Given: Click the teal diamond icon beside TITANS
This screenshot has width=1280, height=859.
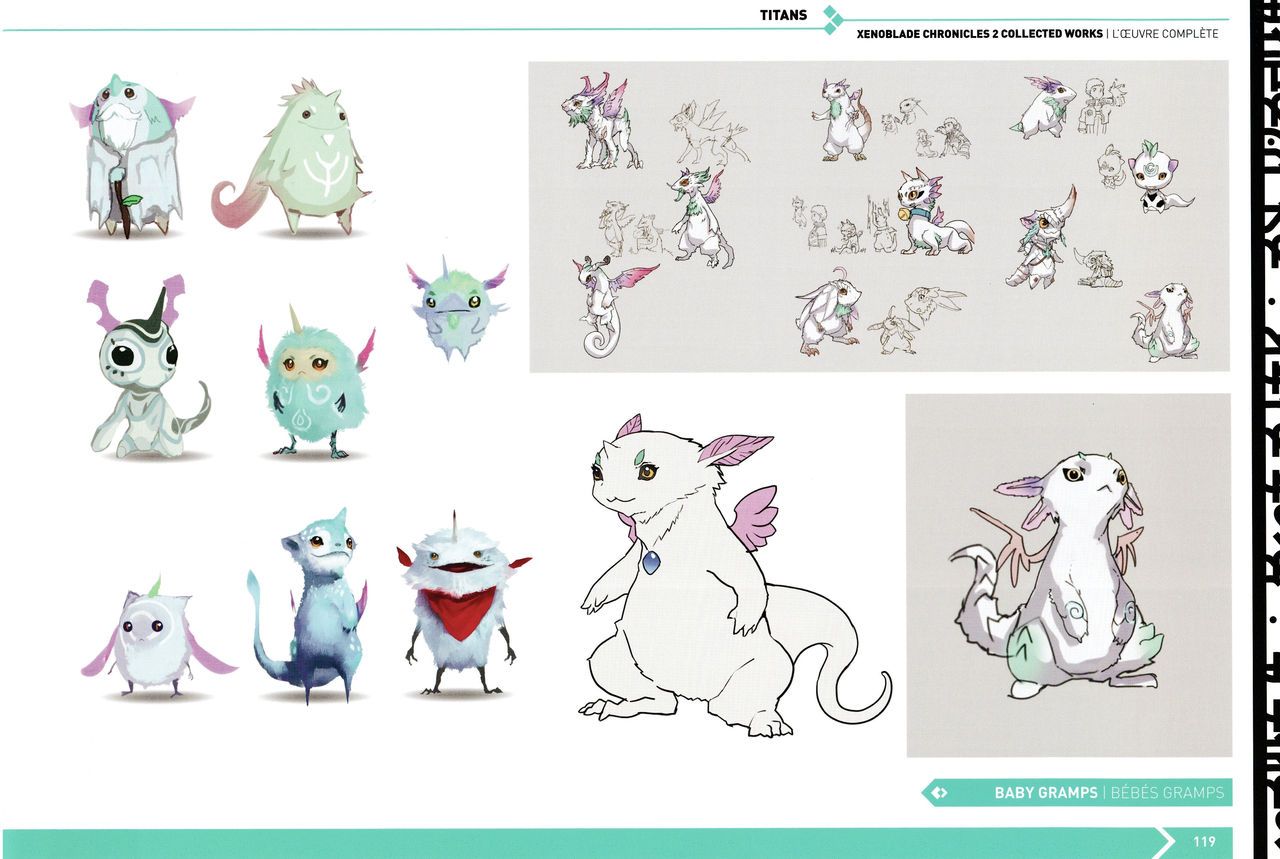Looking at the screenshot, I should (x=831, y=20).
